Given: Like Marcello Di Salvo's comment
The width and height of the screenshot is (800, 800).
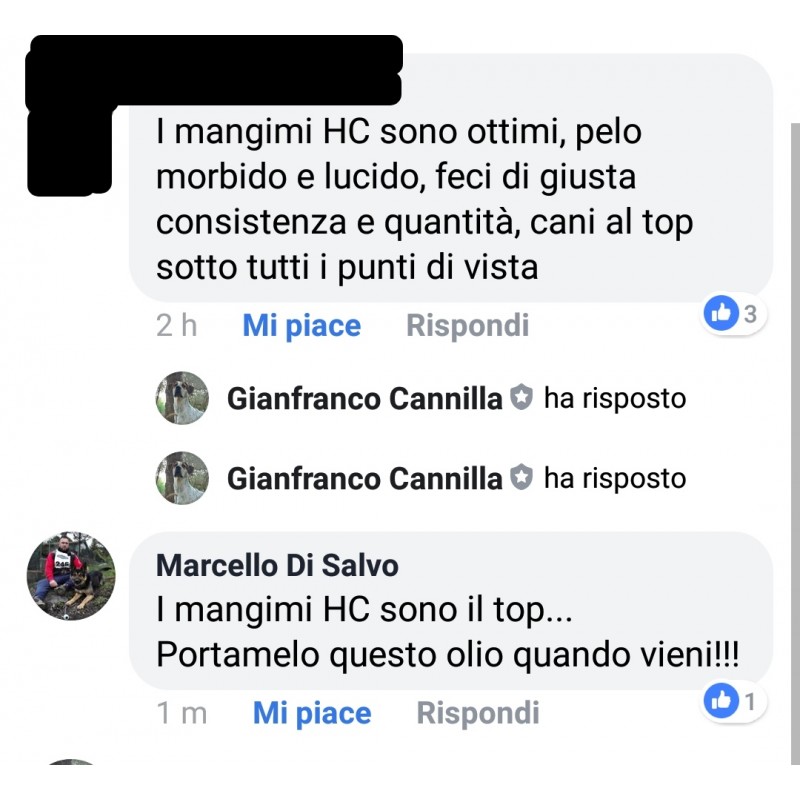Looking at the screenshot, I should coord(312,713).
